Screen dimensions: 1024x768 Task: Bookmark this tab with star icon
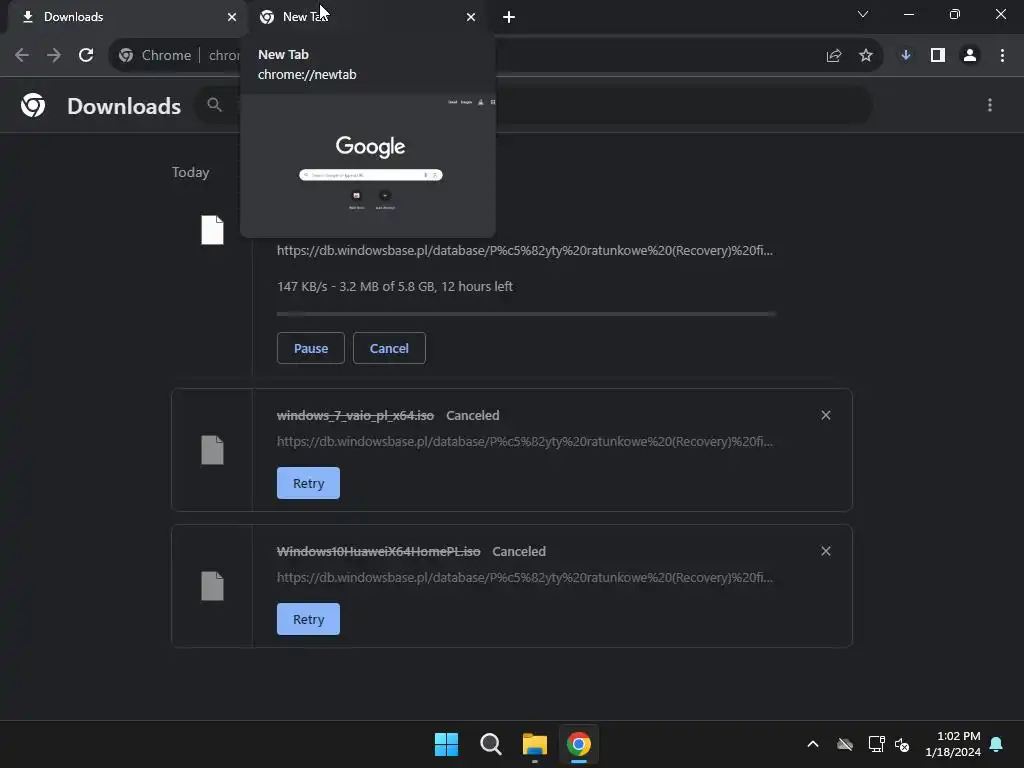click(x=866, y=56)
